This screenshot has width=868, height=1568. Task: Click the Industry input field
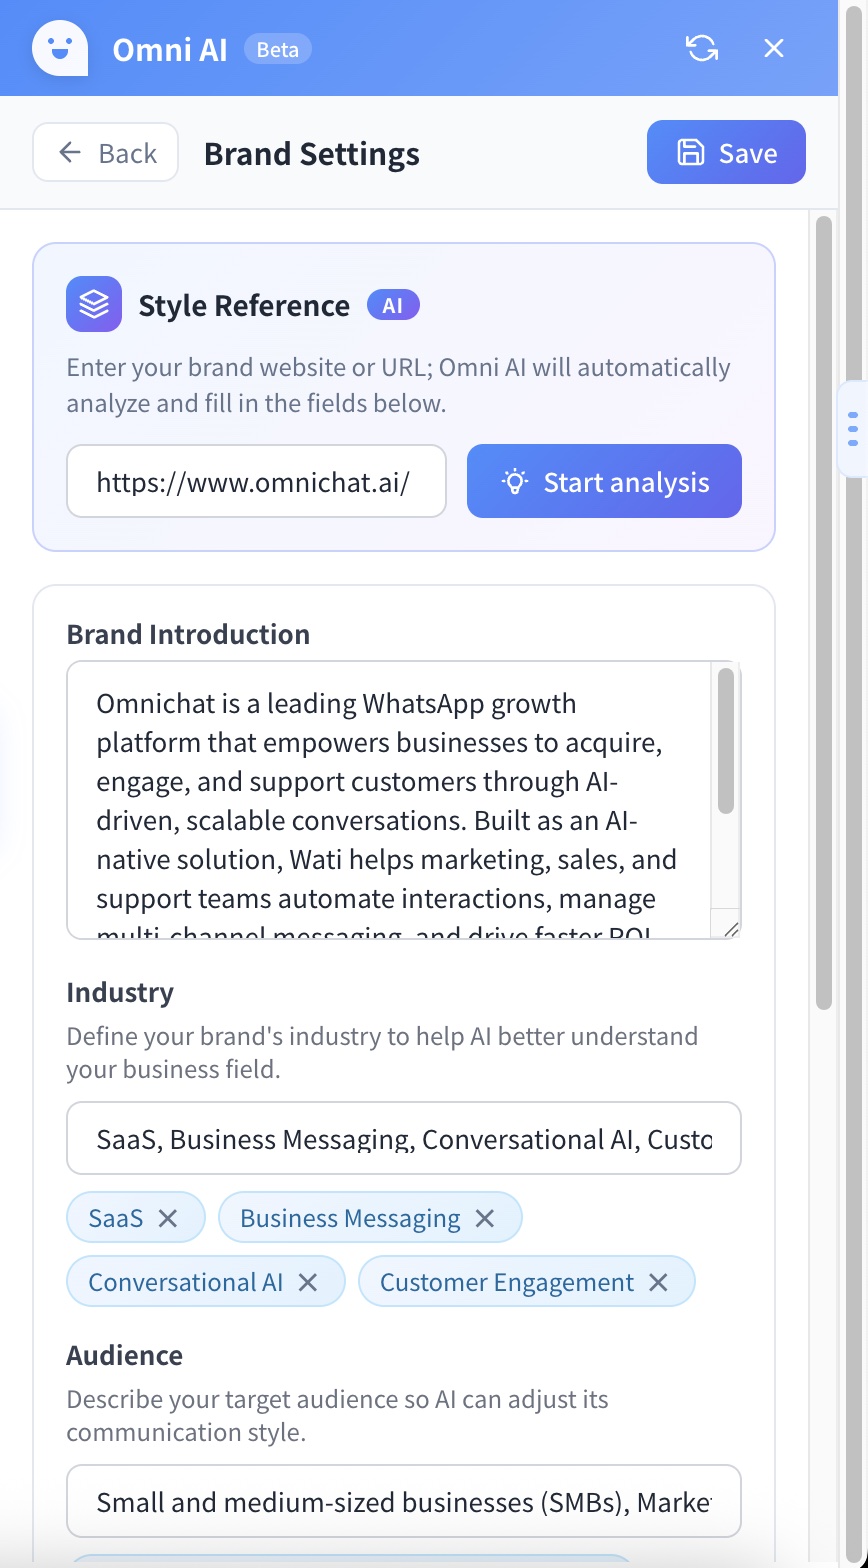[404, 1138]
